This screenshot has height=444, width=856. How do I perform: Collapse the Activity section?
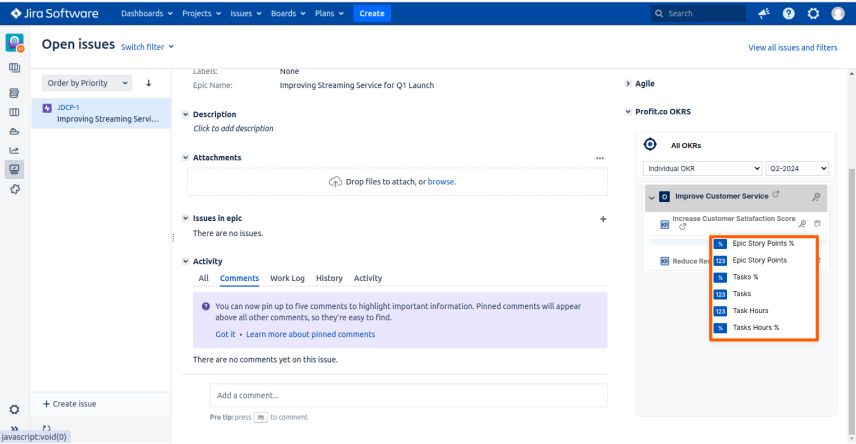186,261
